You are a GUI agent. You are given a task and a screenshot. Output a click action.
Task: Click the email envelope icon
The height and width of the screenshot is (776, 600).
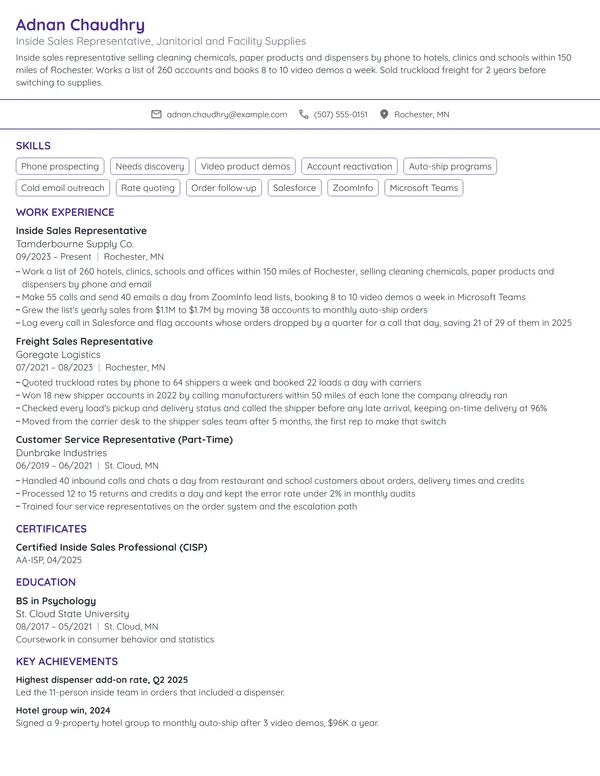point(156,114)
